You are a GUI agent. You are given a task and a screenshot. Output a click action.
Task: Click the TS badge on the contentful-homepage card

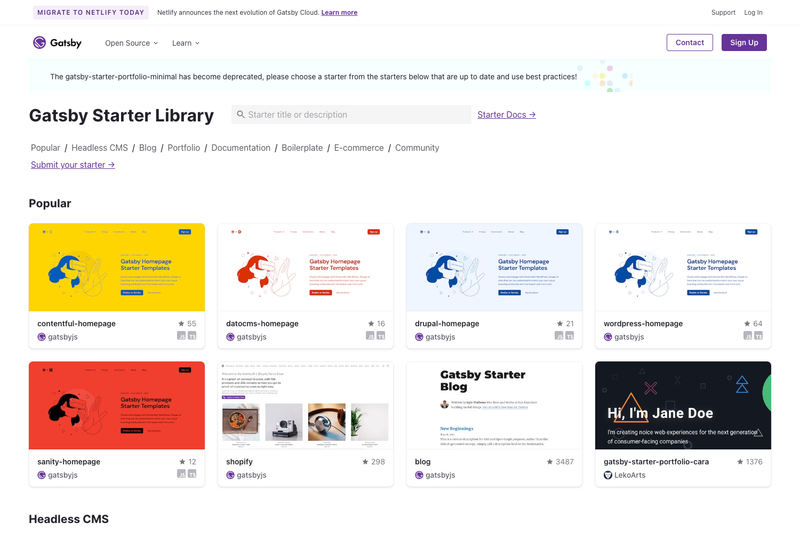pyautogui.click(x=192, y=336)
